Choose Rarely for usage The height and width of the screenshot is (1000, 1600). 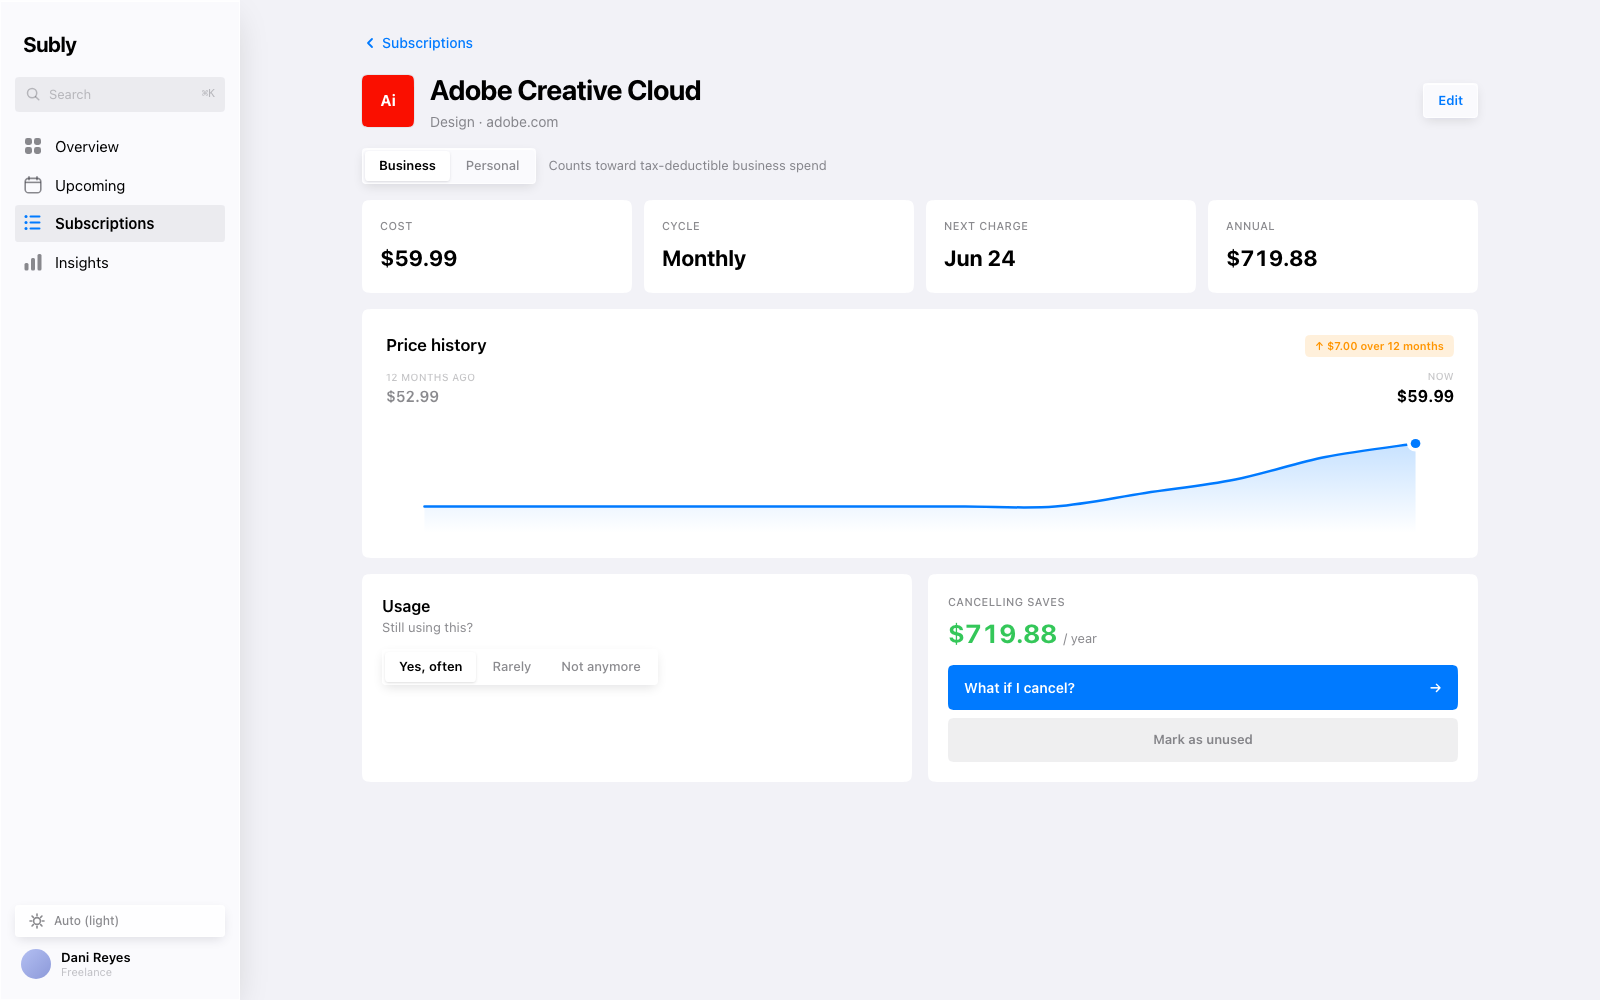(512, 667)
